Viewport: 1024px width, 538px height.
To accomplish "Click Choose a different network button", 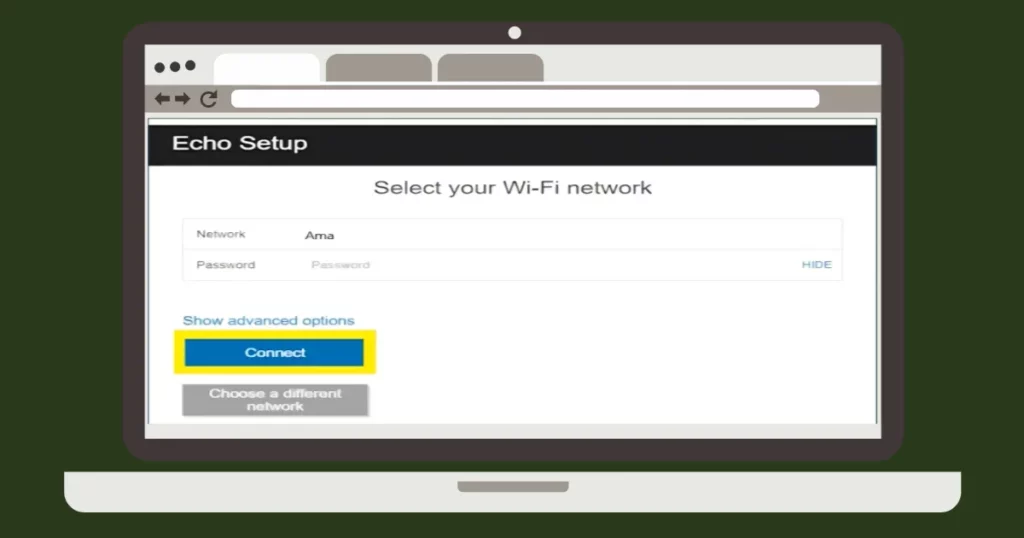I will click(x=275, y=400).
